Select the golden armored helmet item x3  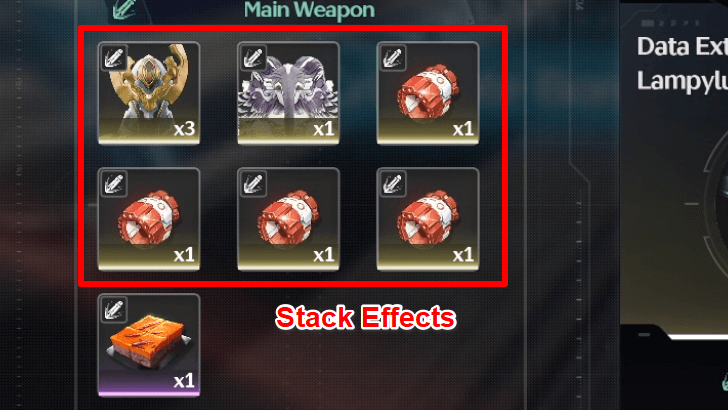point(149,93)
